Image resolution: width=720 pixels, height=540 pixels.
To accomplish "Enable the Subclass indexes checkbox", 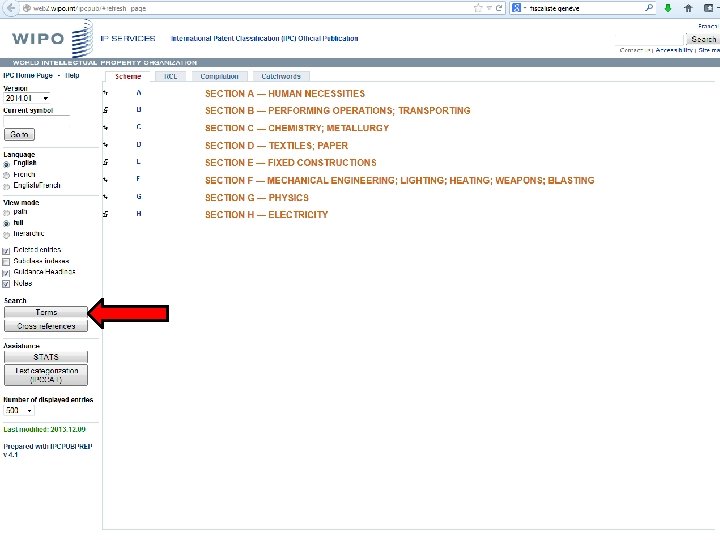I will [x=6, y=262].
